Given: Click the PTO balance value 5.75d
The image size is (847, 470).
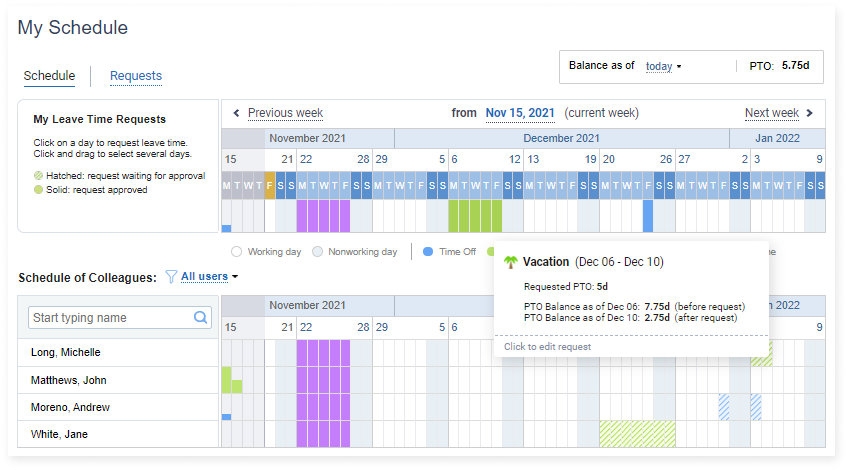Looking at the screenshot, I should coord(795,65).
